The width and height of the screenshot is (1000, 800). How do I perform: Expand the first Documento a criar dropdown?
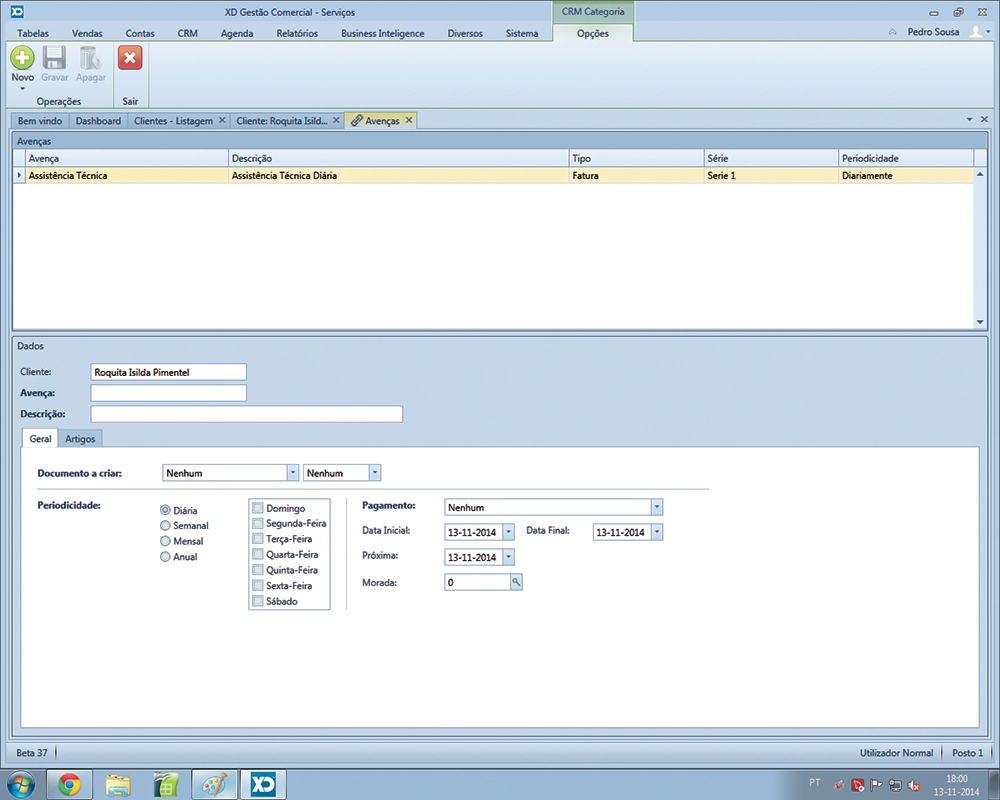(292, 473)
